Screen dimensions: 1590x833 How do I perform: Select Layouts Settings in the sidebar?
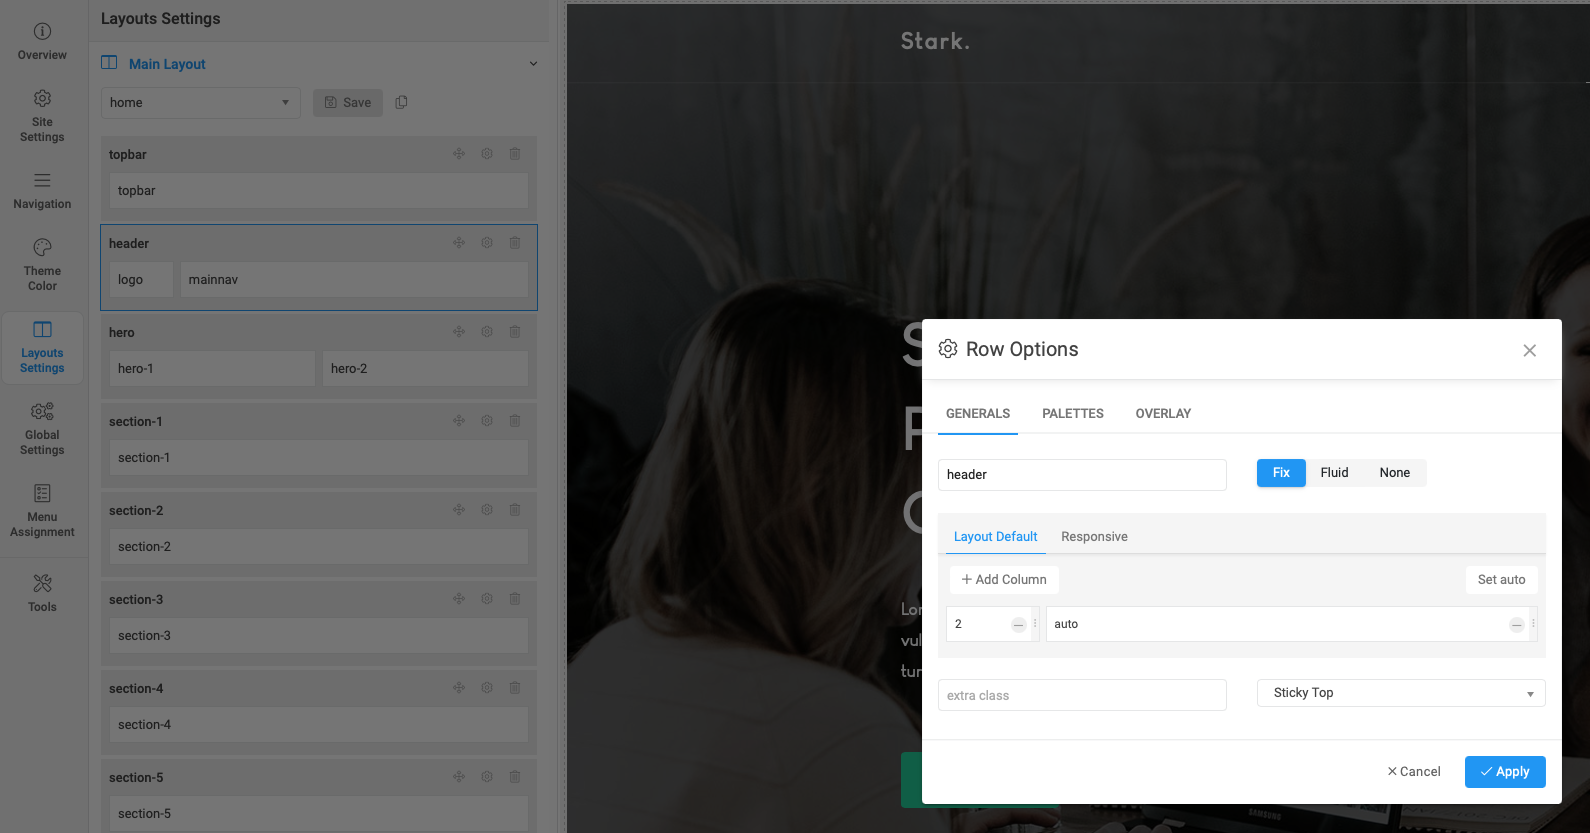pyautogui.click(x=42, y=347)
